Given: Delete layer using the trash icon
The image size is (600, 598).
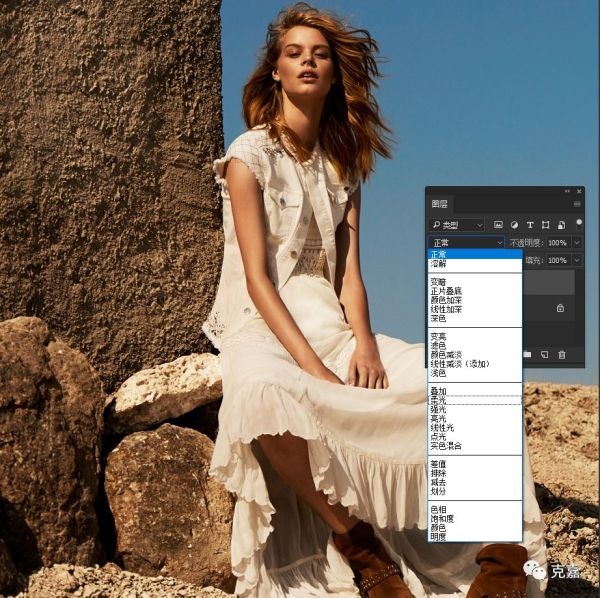Looking at the screenshot, I should 562,354.
